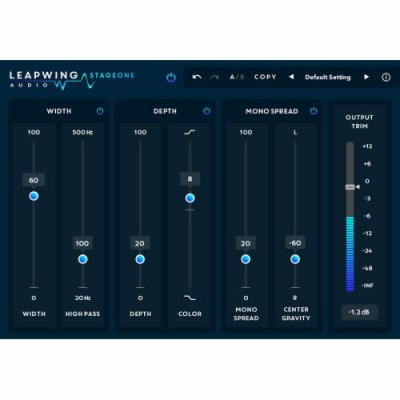Select next preset arrow
The width and height of the screenshot is (400, 400).
366,77
